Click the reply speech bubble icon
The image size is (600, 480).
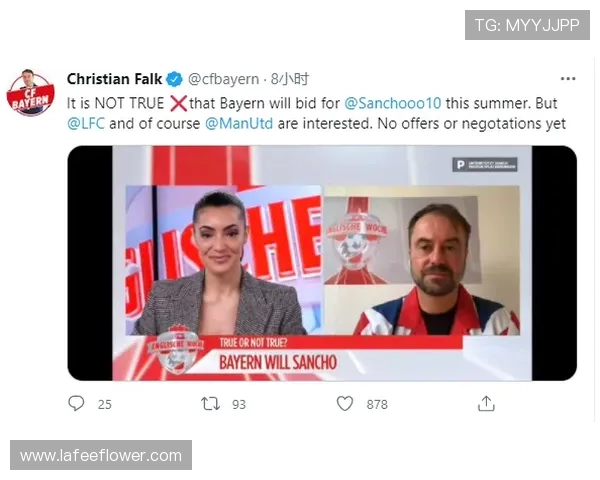tap(76, 403)
